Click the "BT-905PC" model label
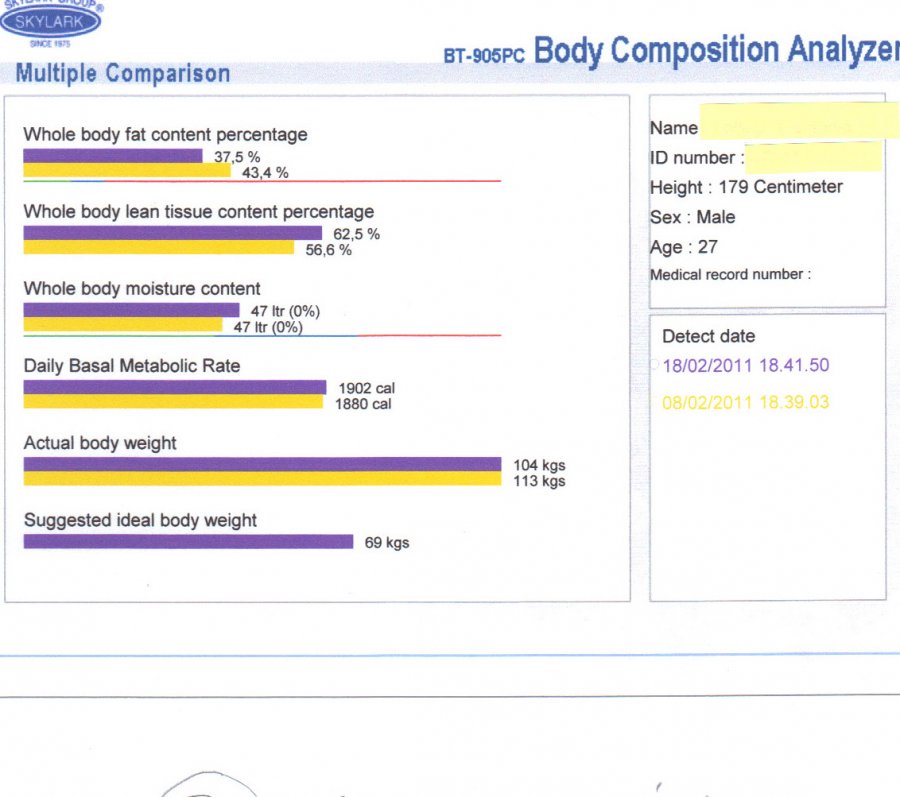The height and width of the screenshot is (797, 900). tap(484, 56)
